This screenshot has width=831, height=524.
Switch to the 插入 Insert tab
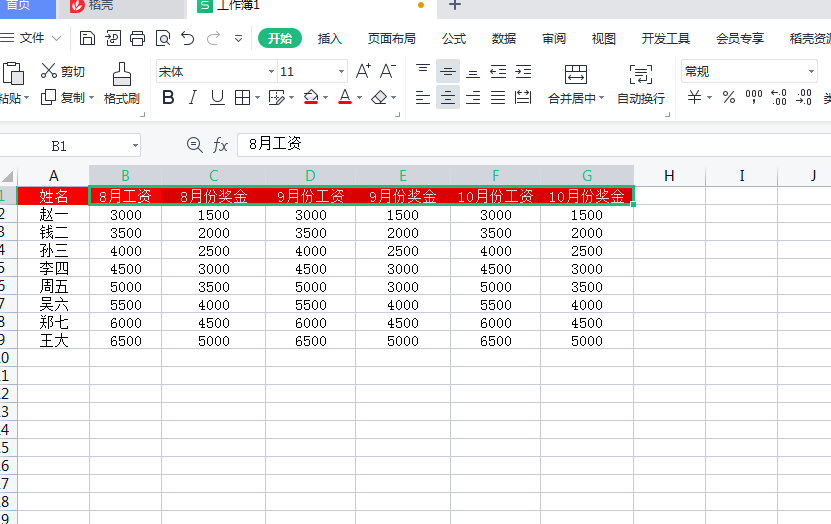coord(330,39)
